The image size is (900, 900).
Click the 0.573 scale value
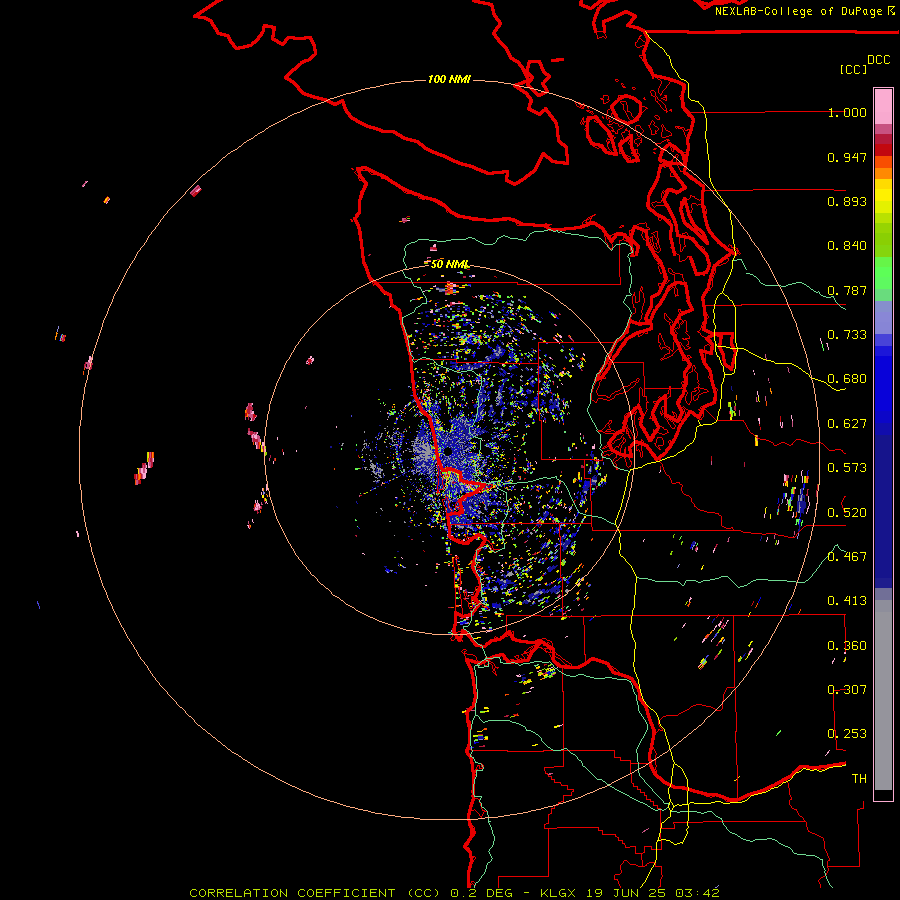[x=847, y=468]
